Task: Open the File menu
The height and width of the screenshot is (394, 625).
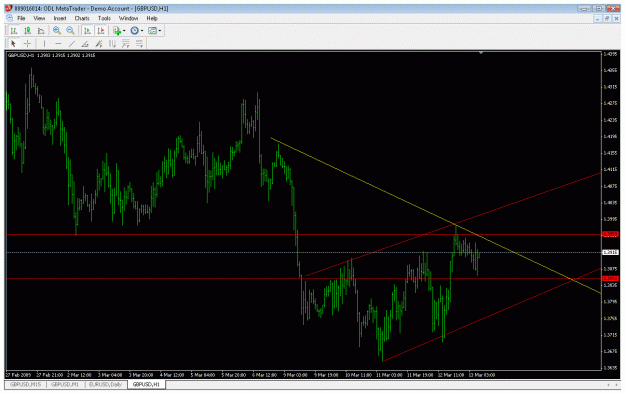Action: coord(21,18)
